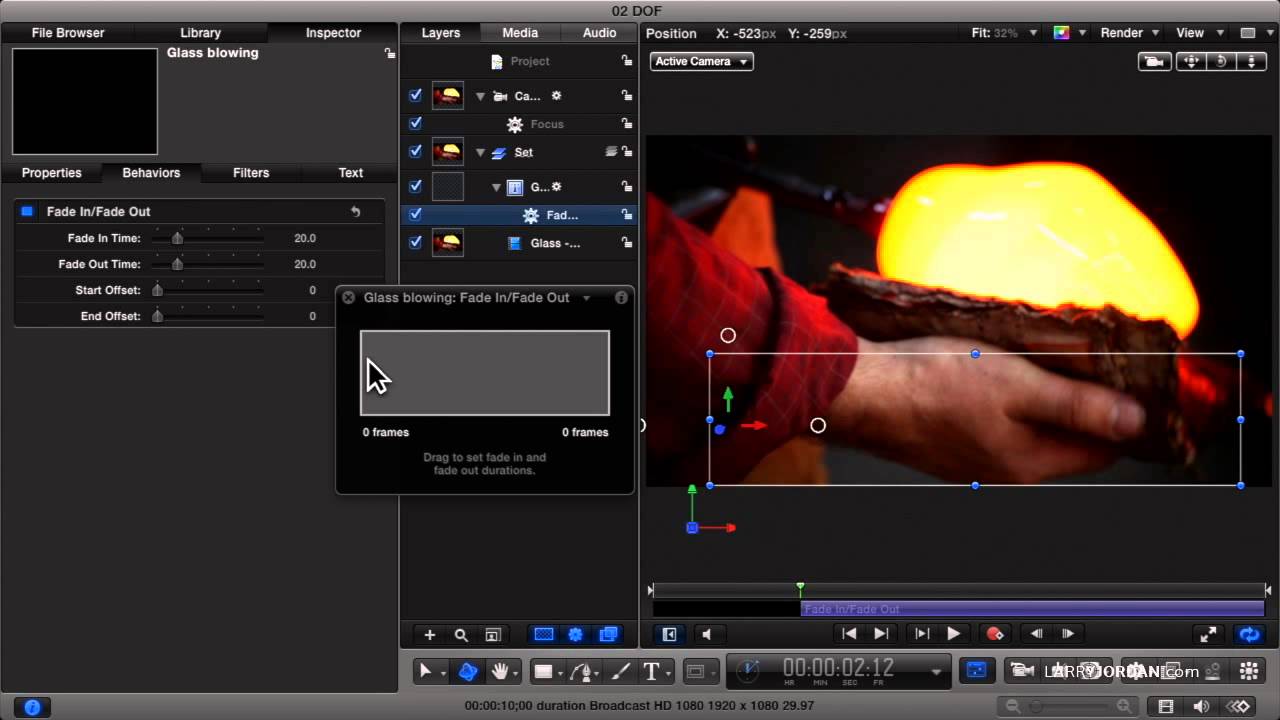The height and width of the screenshot is (720, 1280).
Task: Show behaviors gear button in Layers list
Action: click(x=576, y=634)
